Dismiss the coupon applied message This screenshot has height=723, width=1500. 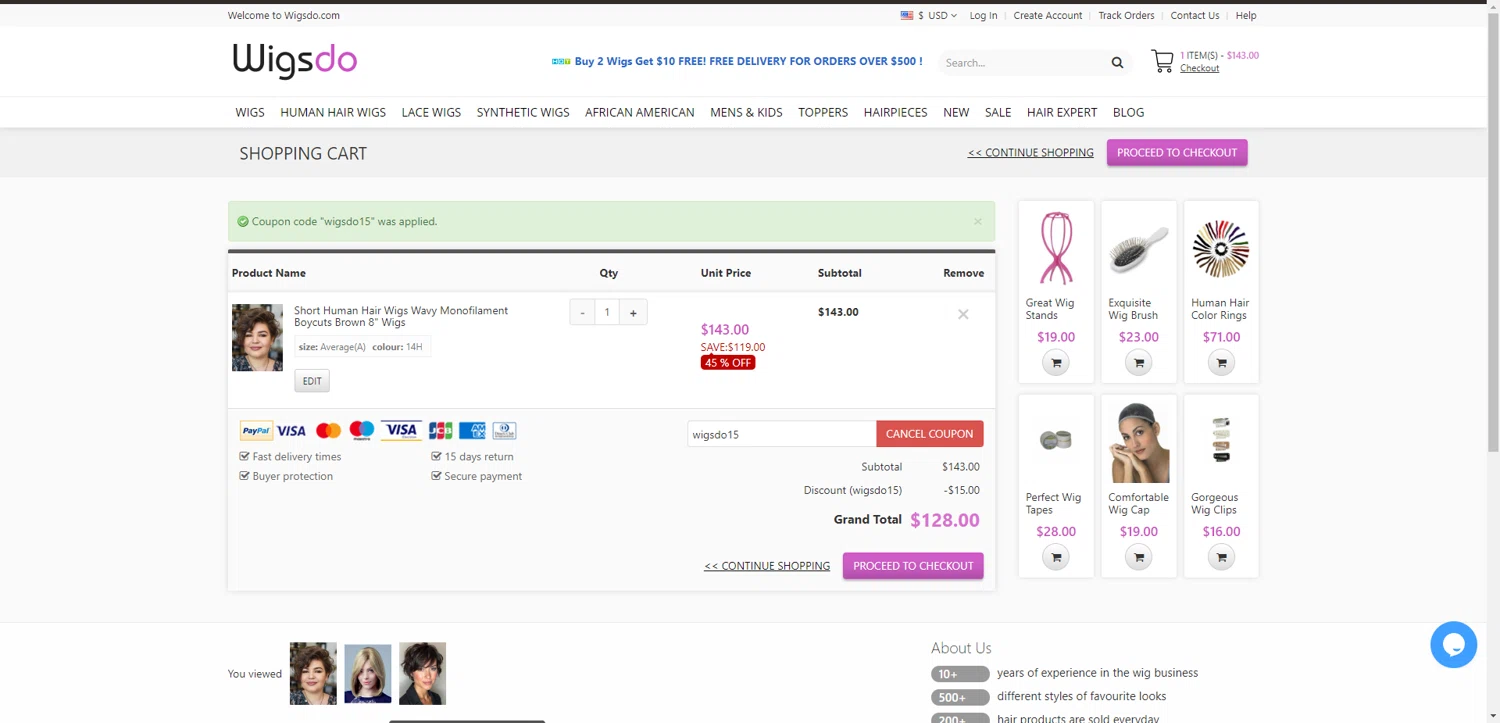[978, 222]
